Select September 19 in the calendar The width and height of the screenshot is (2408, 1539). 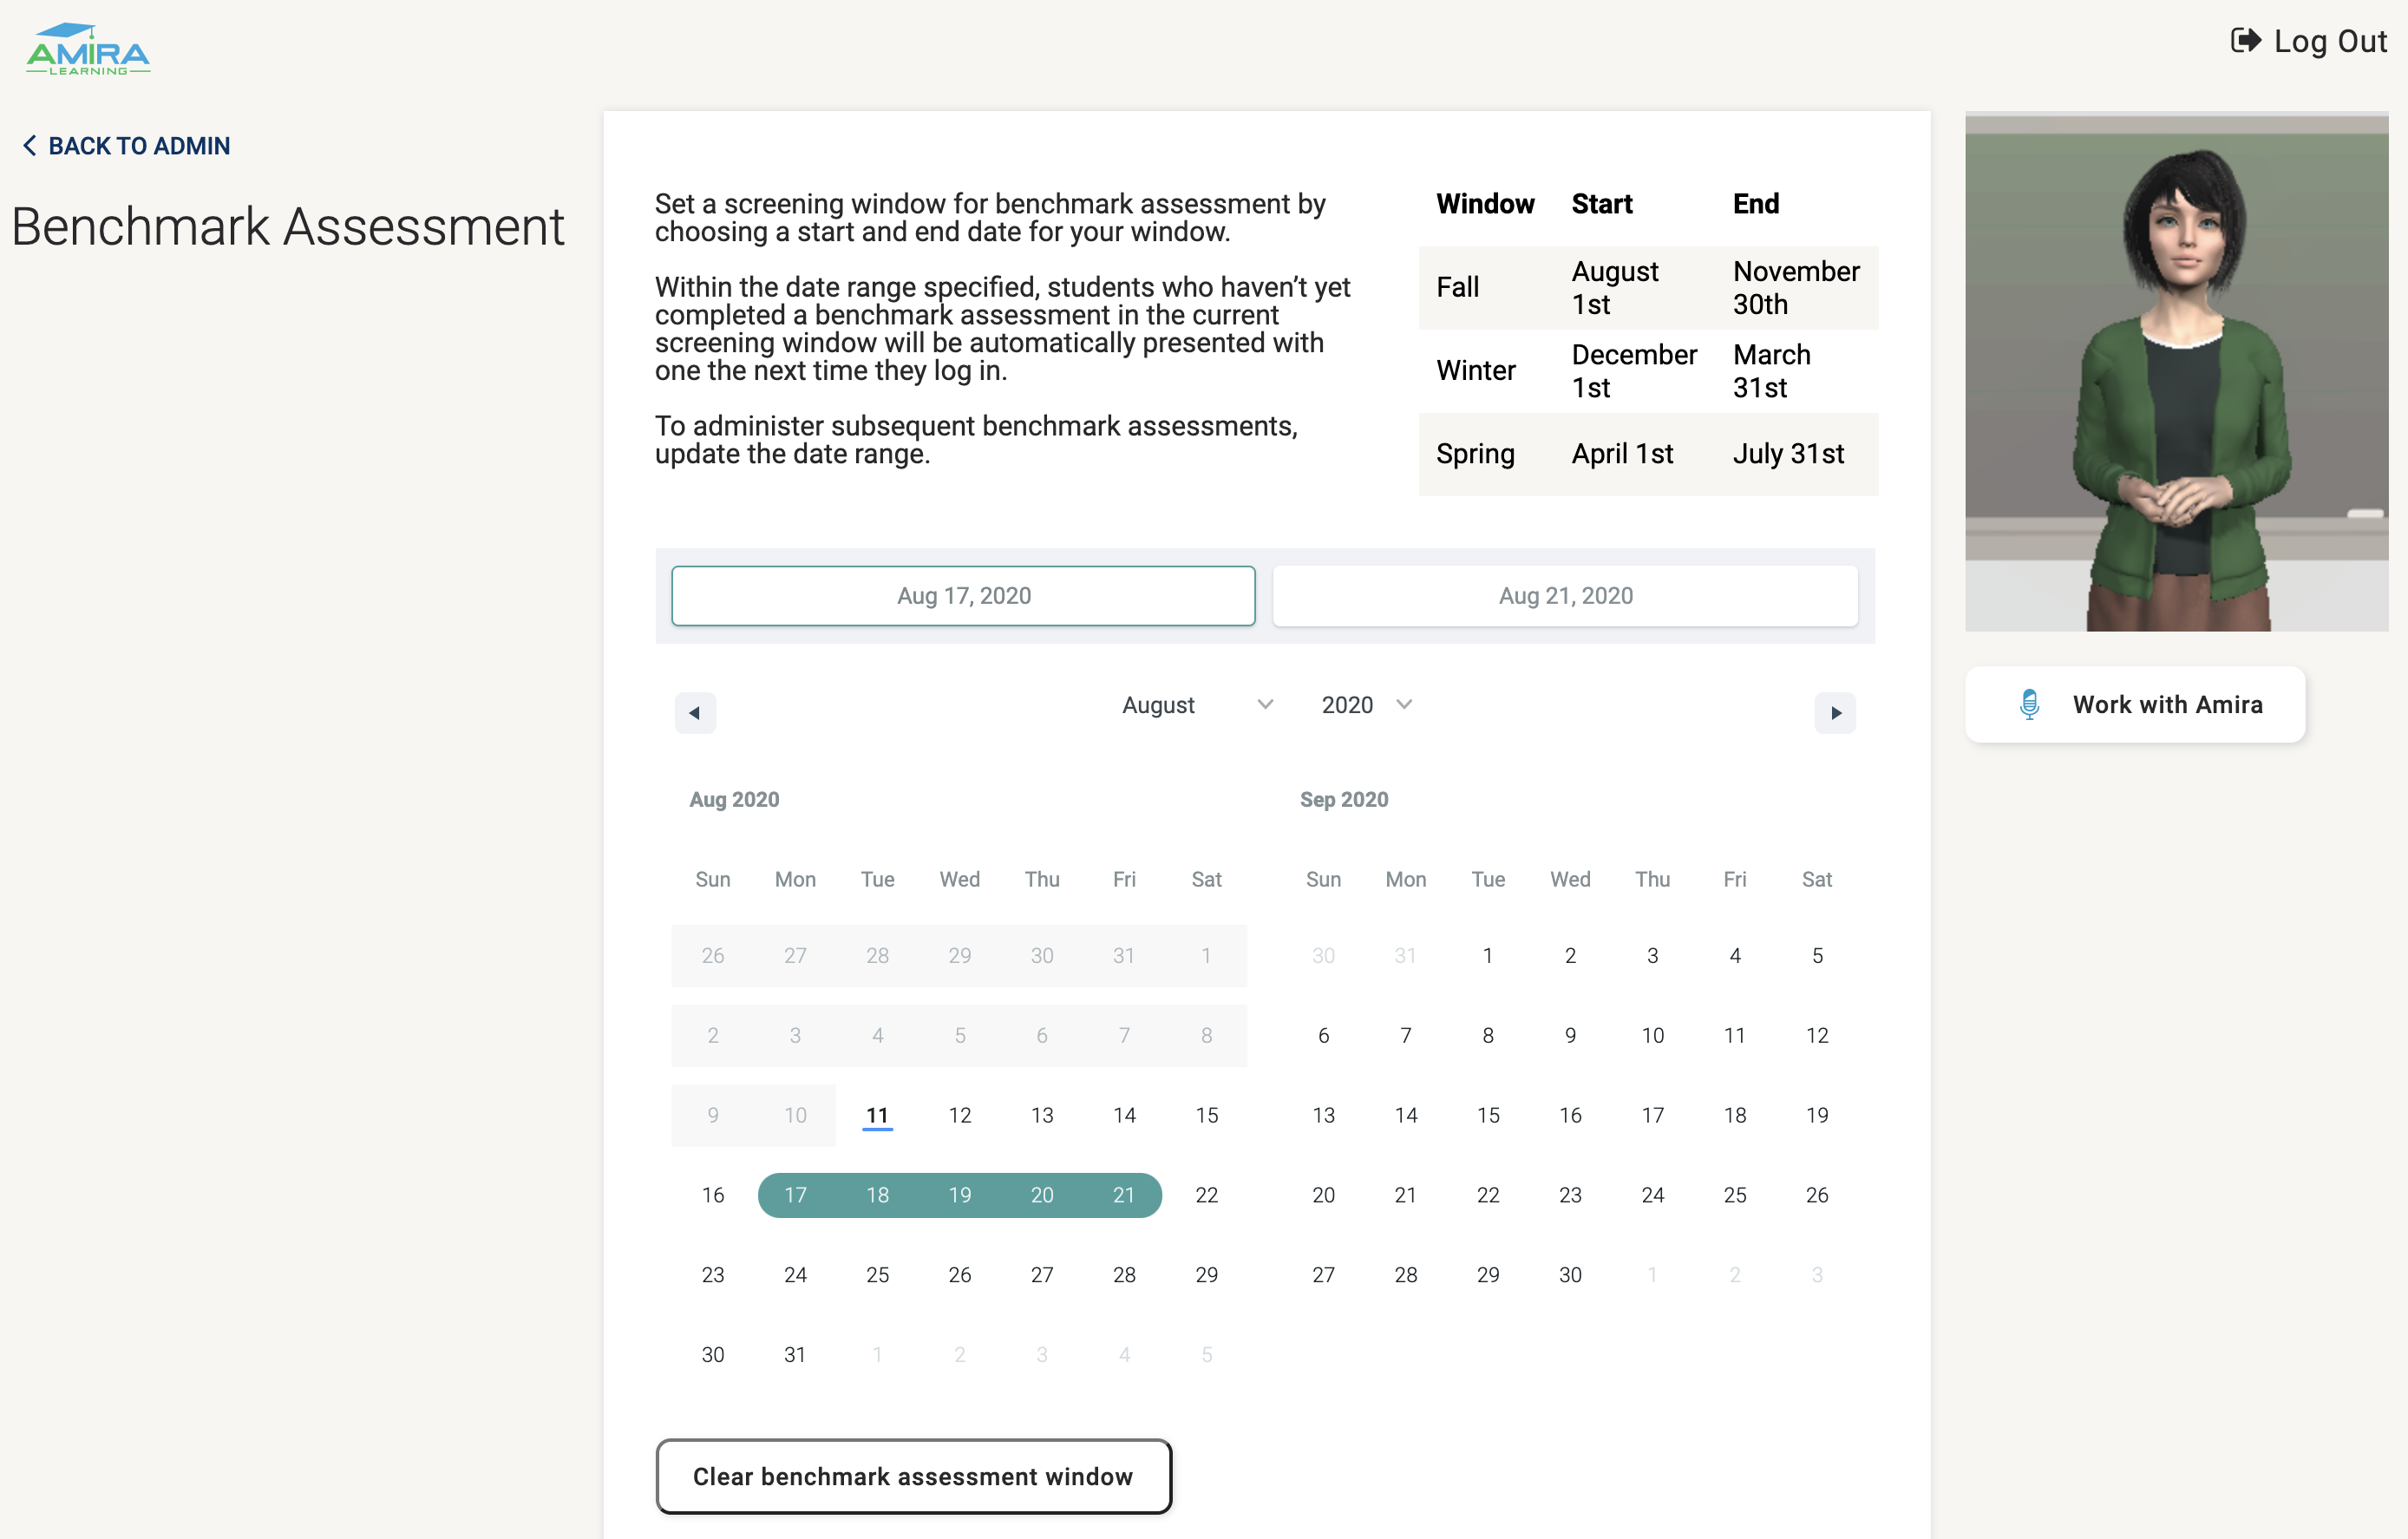coord(1817,1115)
